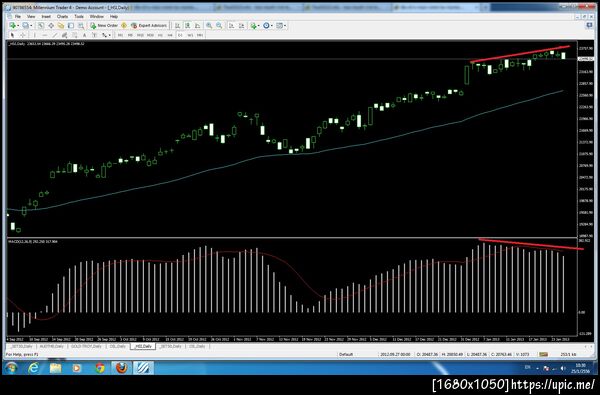Select the crosshair tool
This screenshot has height=395, width=600.
(23, 35)
